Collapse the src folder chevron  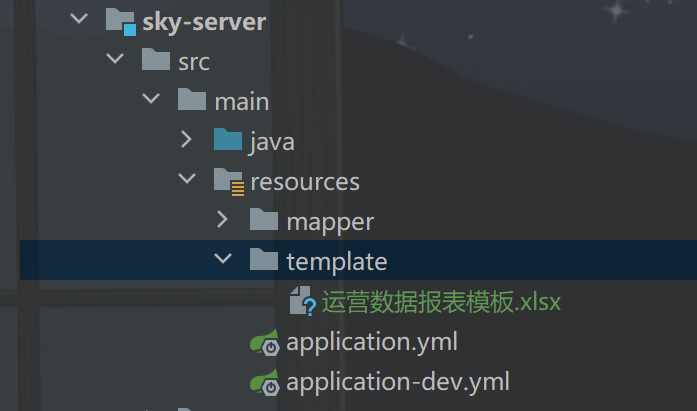[115, 58]
